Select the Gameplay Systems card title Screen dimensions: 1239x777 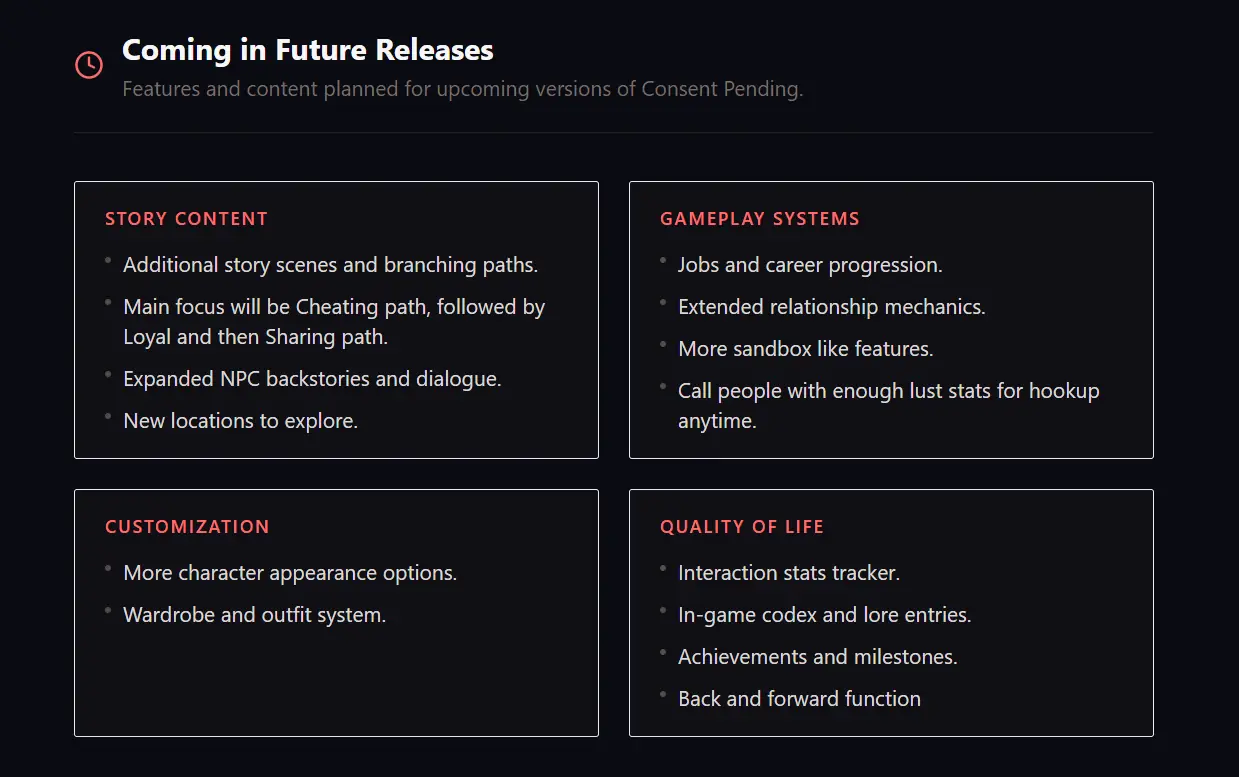click(x=759, y=219)
